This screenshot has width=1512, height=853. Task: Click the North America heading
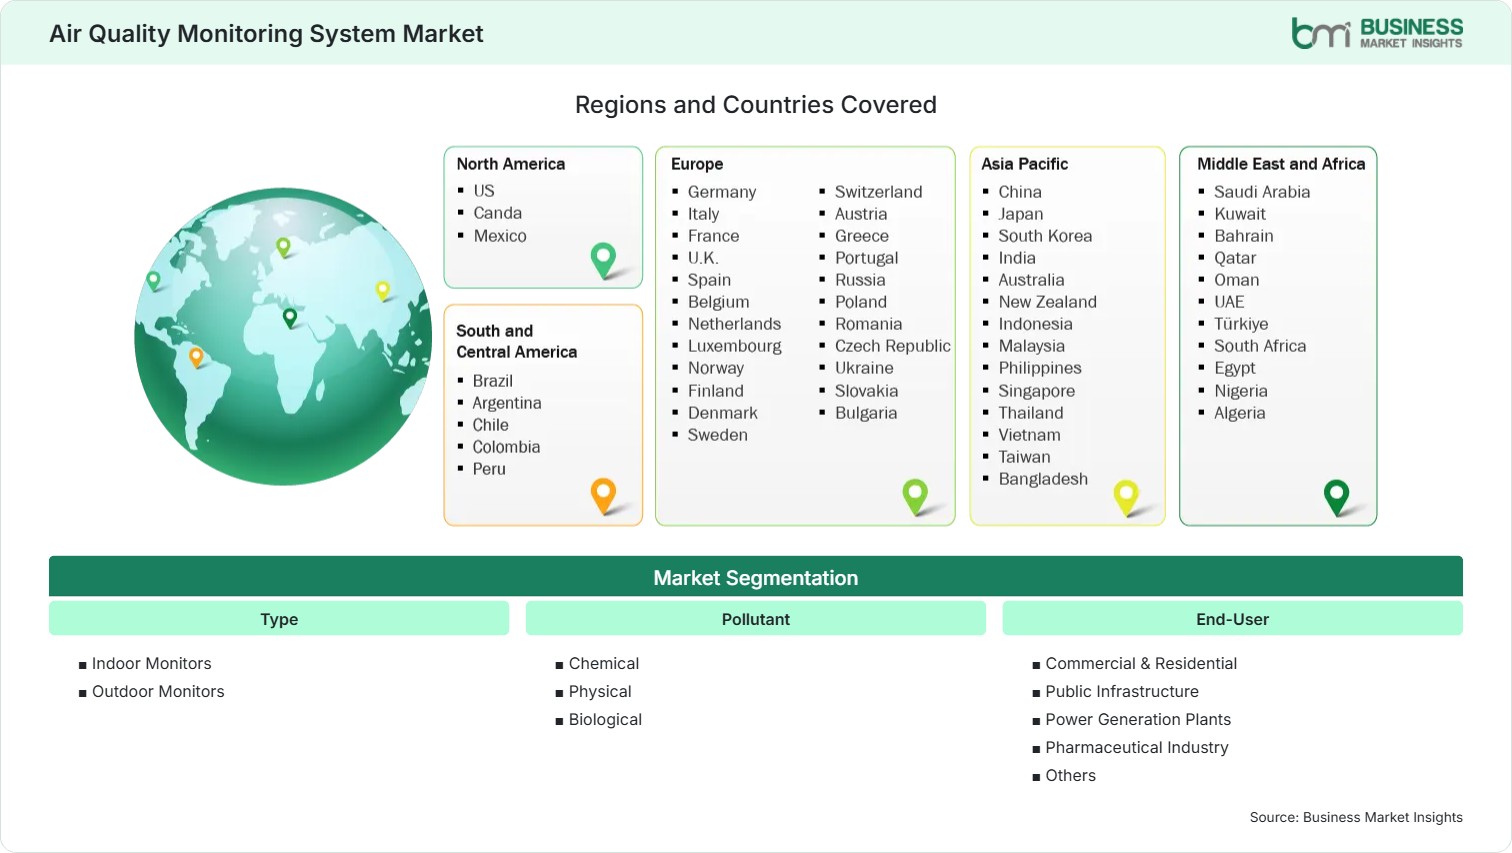coord(511,164)
